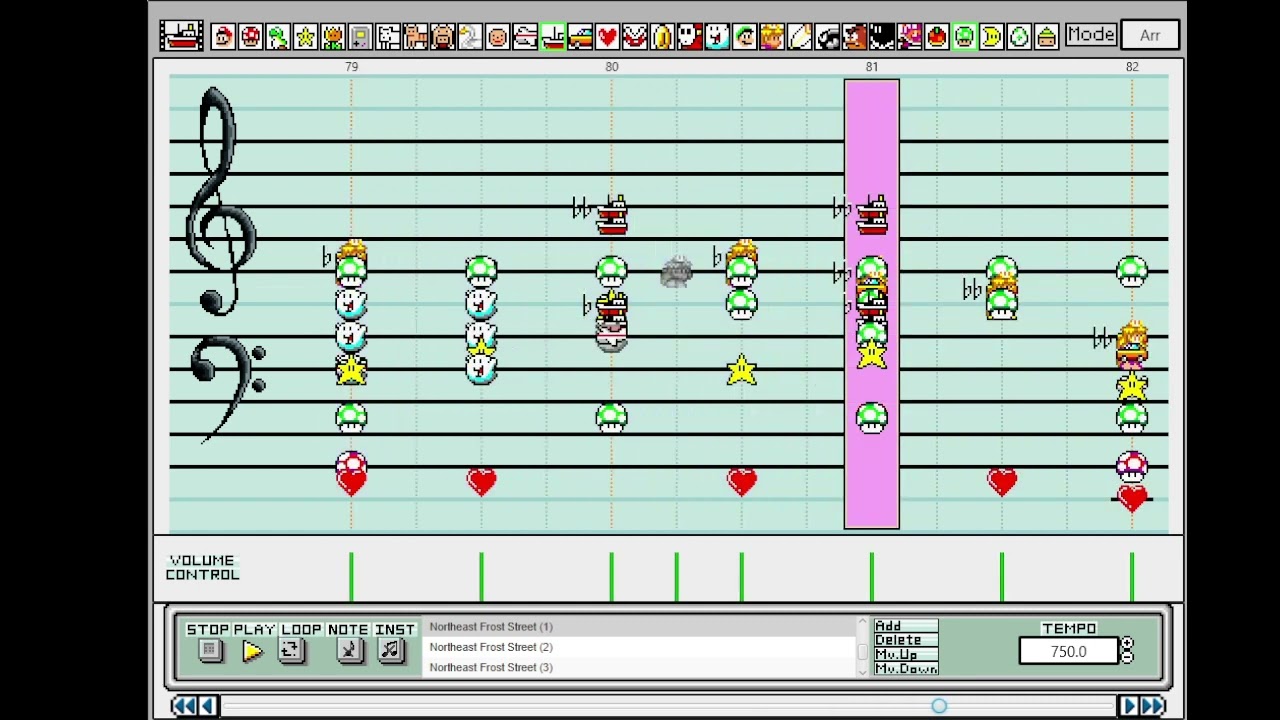Click the Delete button
1280x720 pixels.
point(905,640)
